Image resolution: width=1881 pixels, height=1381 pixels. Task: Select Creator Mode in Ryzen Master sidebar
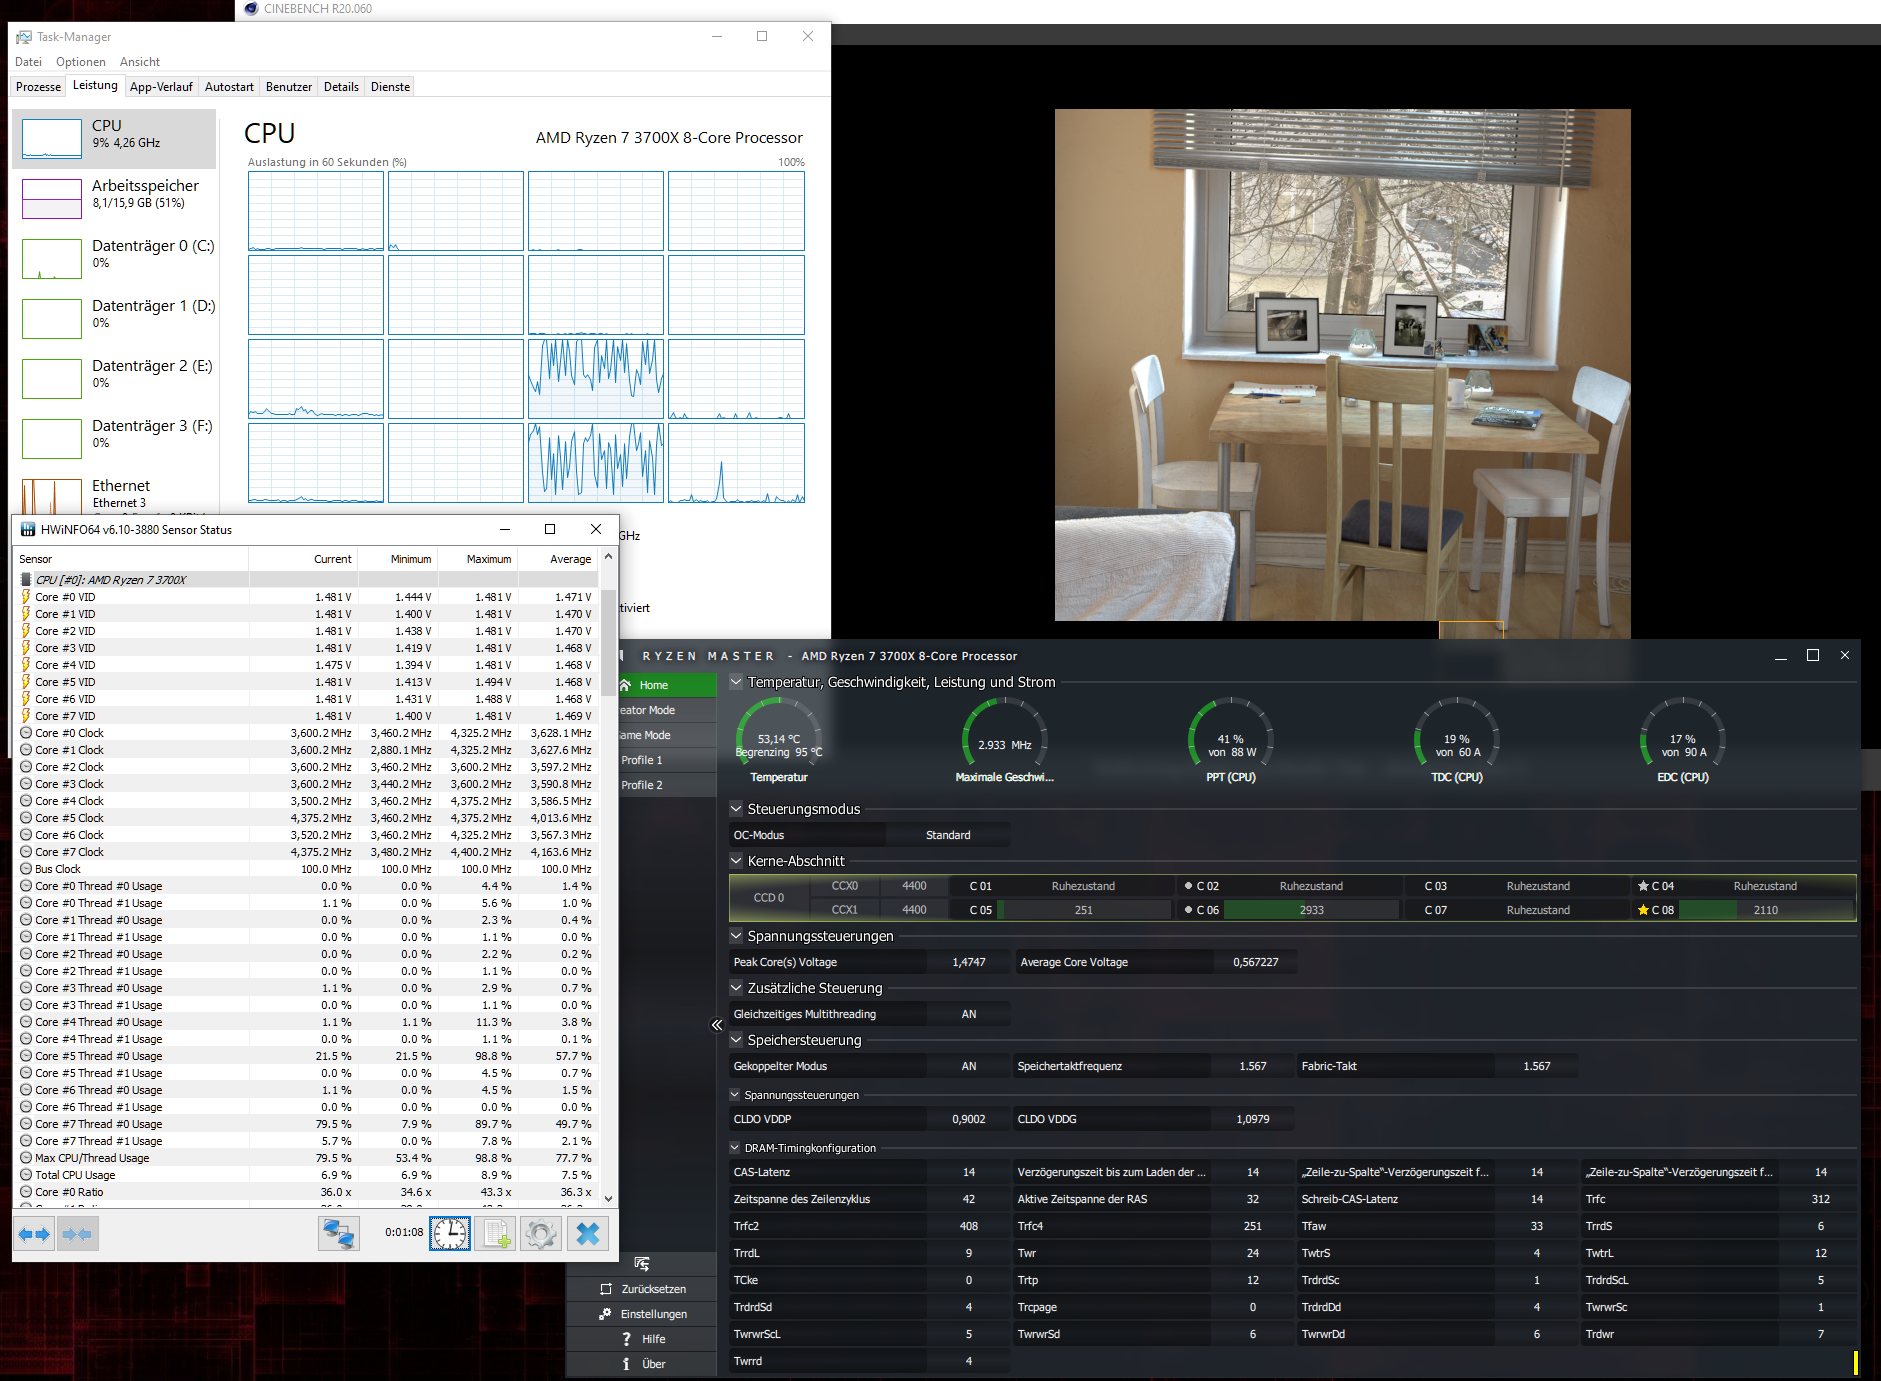(x=667, y=710)
